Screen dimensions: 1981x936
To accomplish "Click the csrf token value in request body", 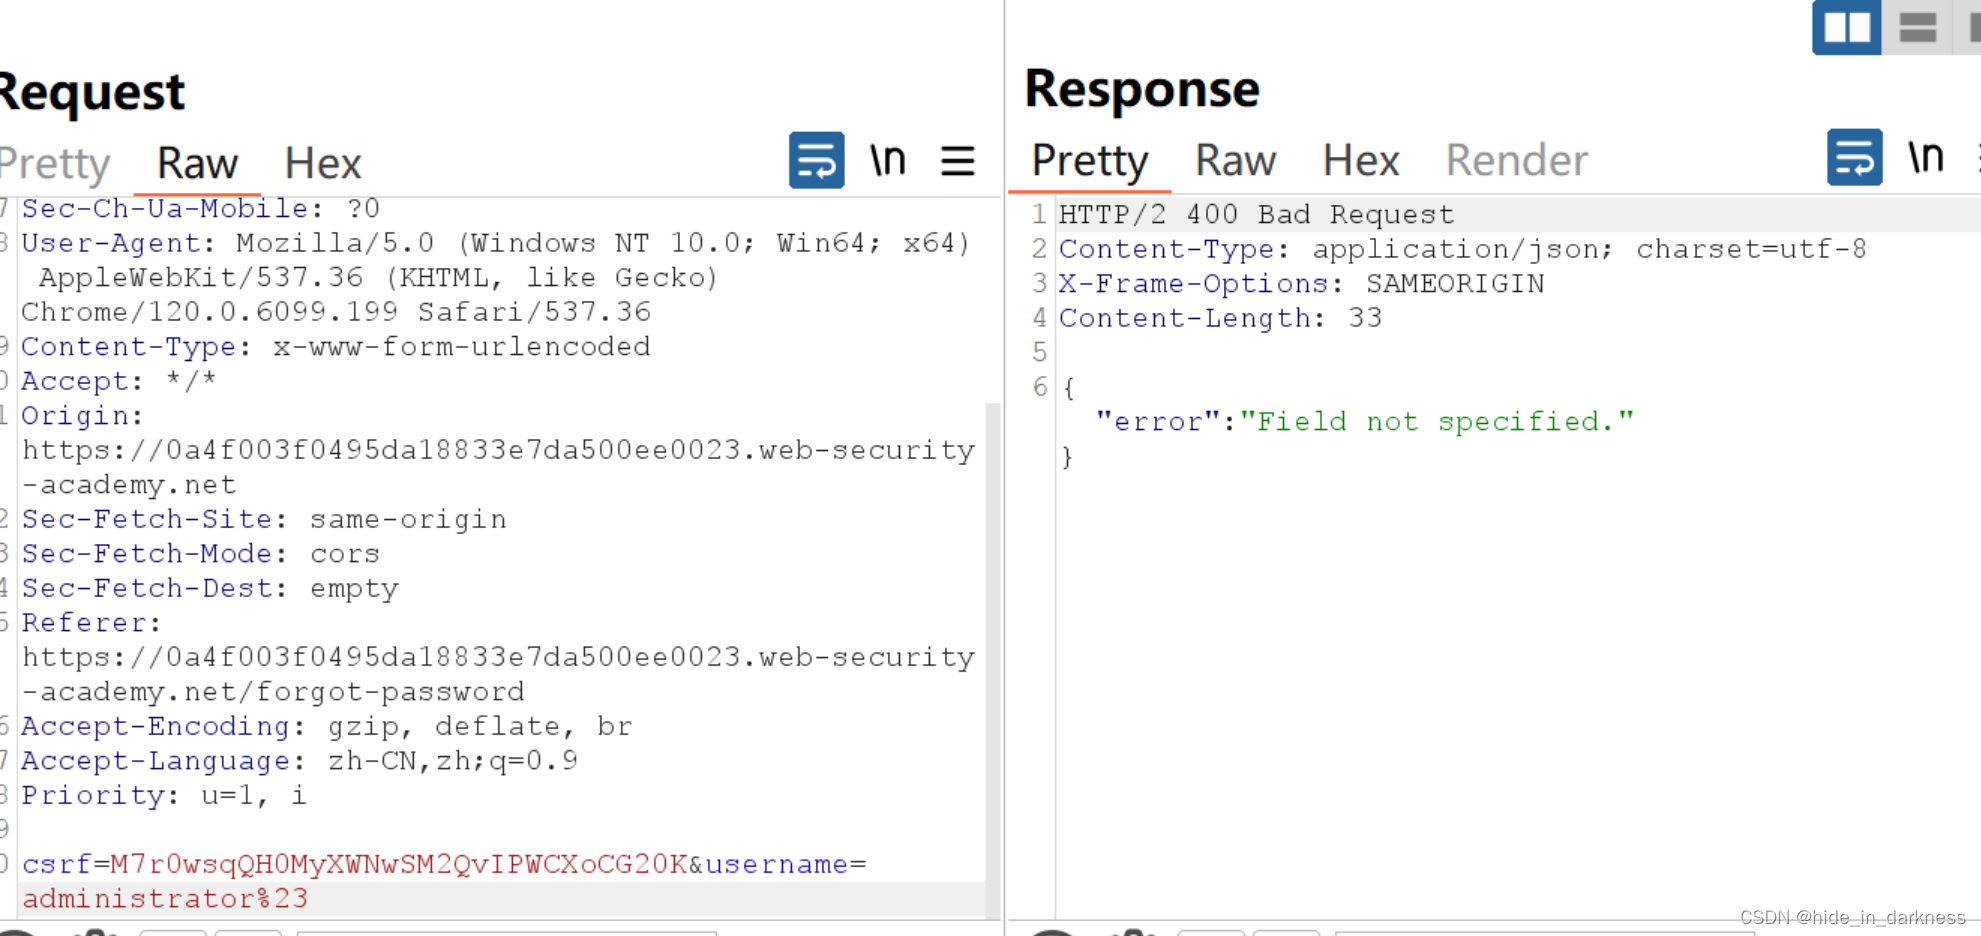I will 399,864.
